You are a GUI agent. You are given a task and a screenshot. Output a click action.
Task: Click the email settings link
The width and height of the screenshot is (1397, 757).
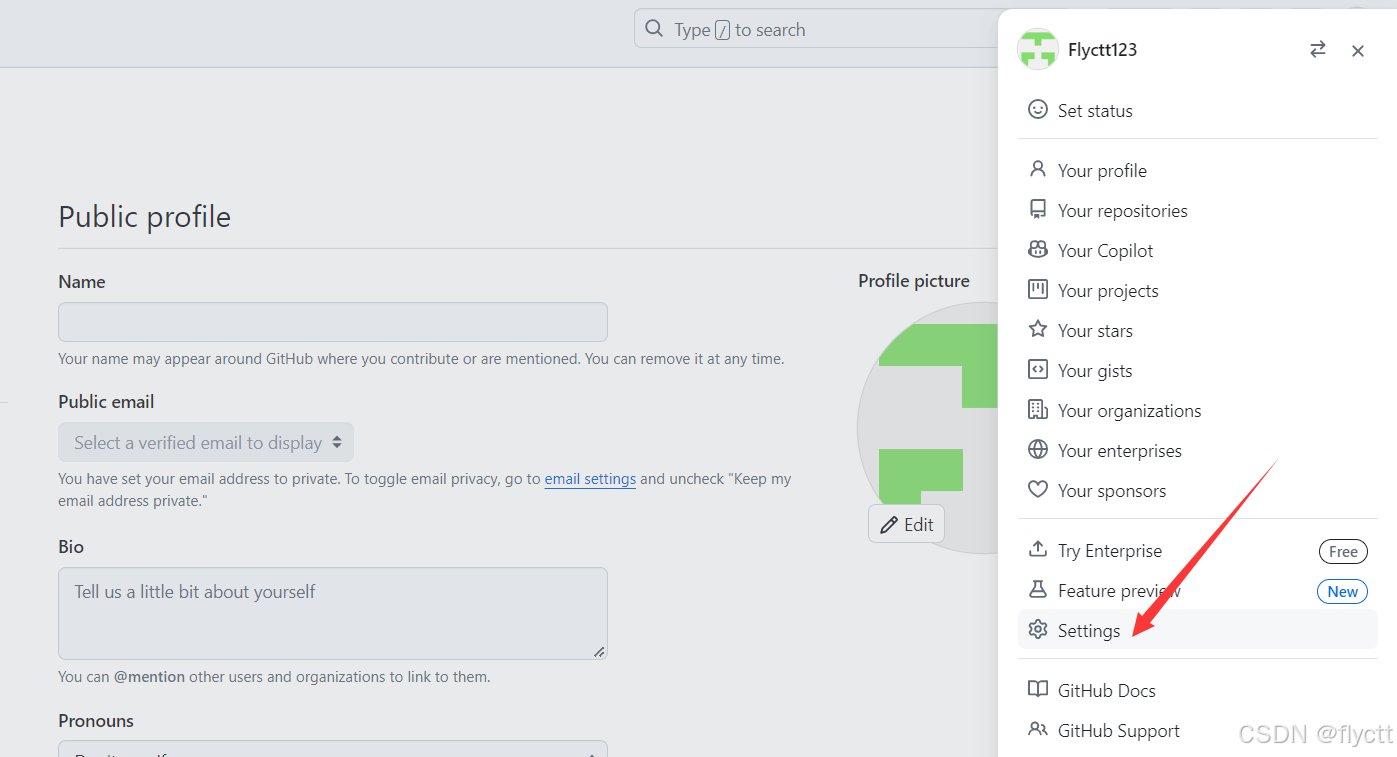pyautogui.click(x=590, y=479)
